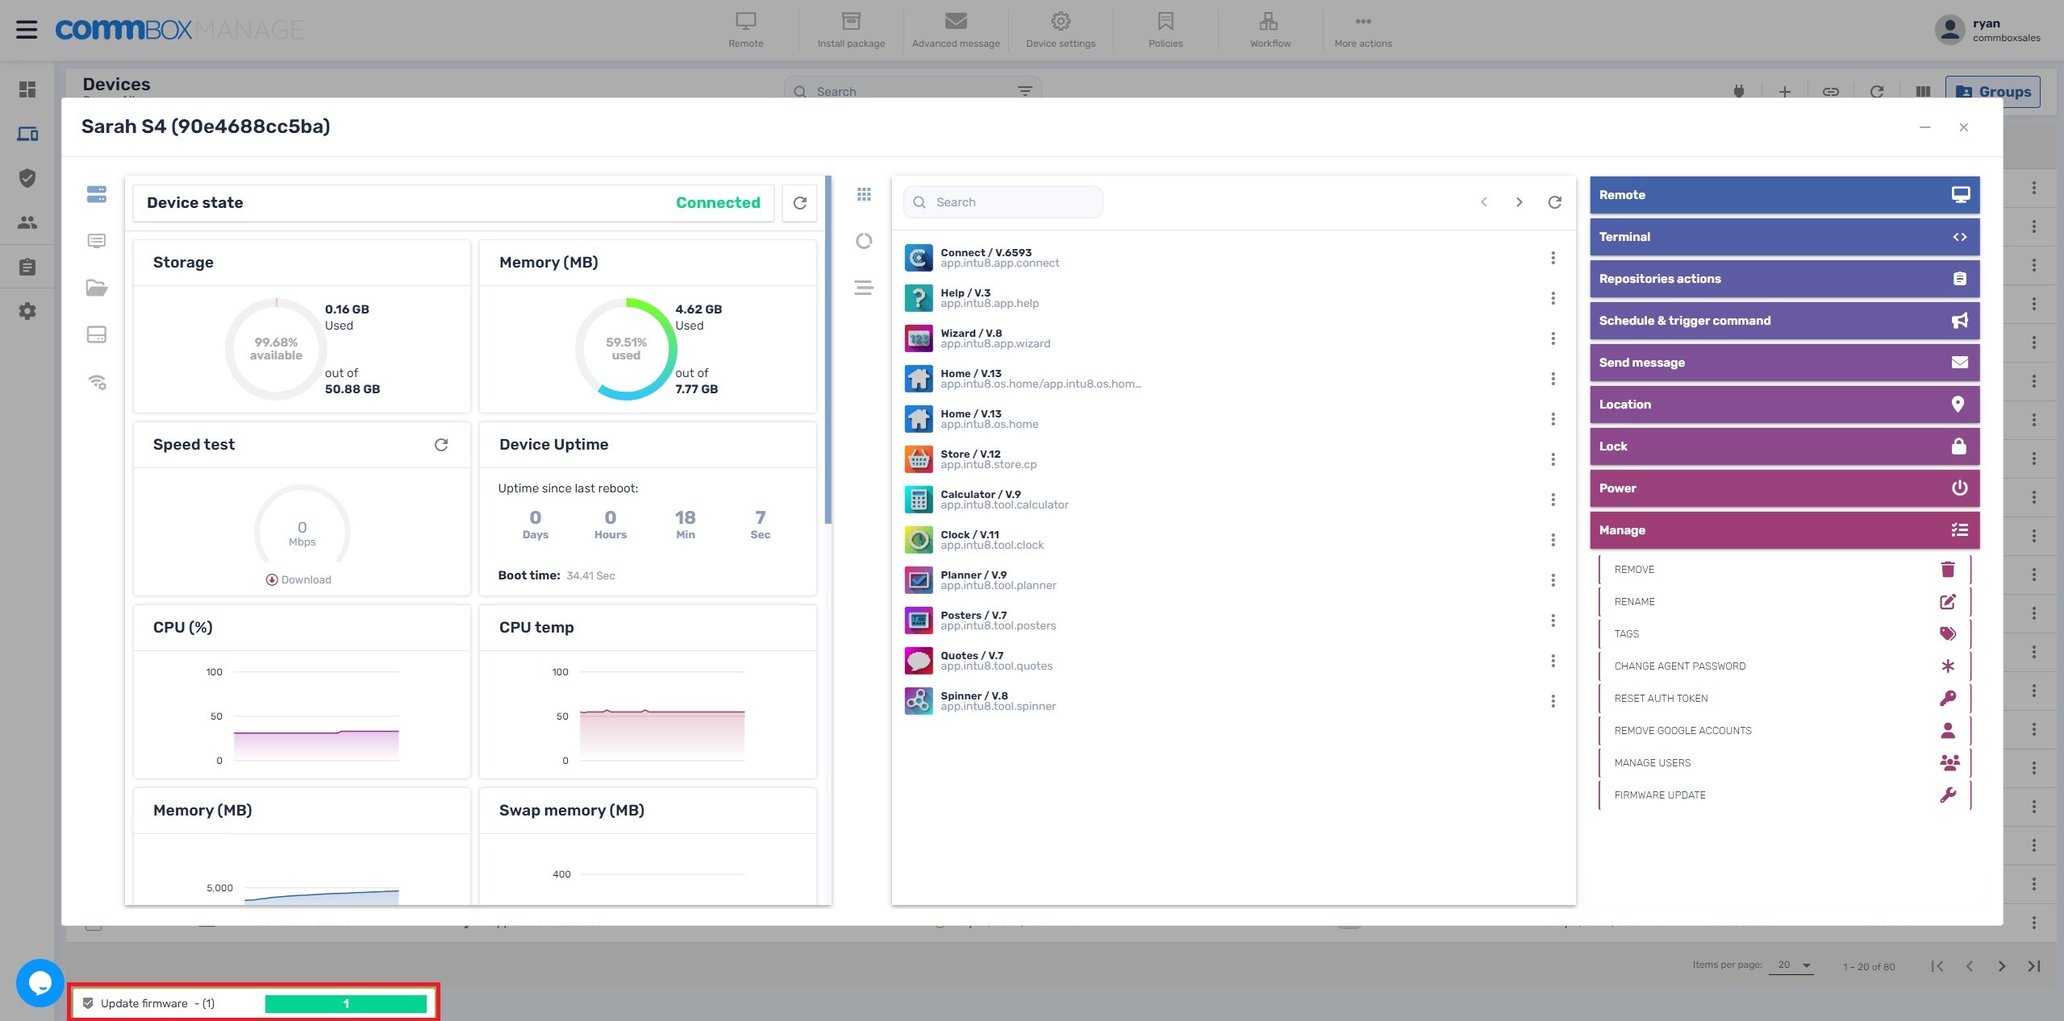Open Device settings in the toolbar
This screenshot has width=2064, height=1021.
1060,27
